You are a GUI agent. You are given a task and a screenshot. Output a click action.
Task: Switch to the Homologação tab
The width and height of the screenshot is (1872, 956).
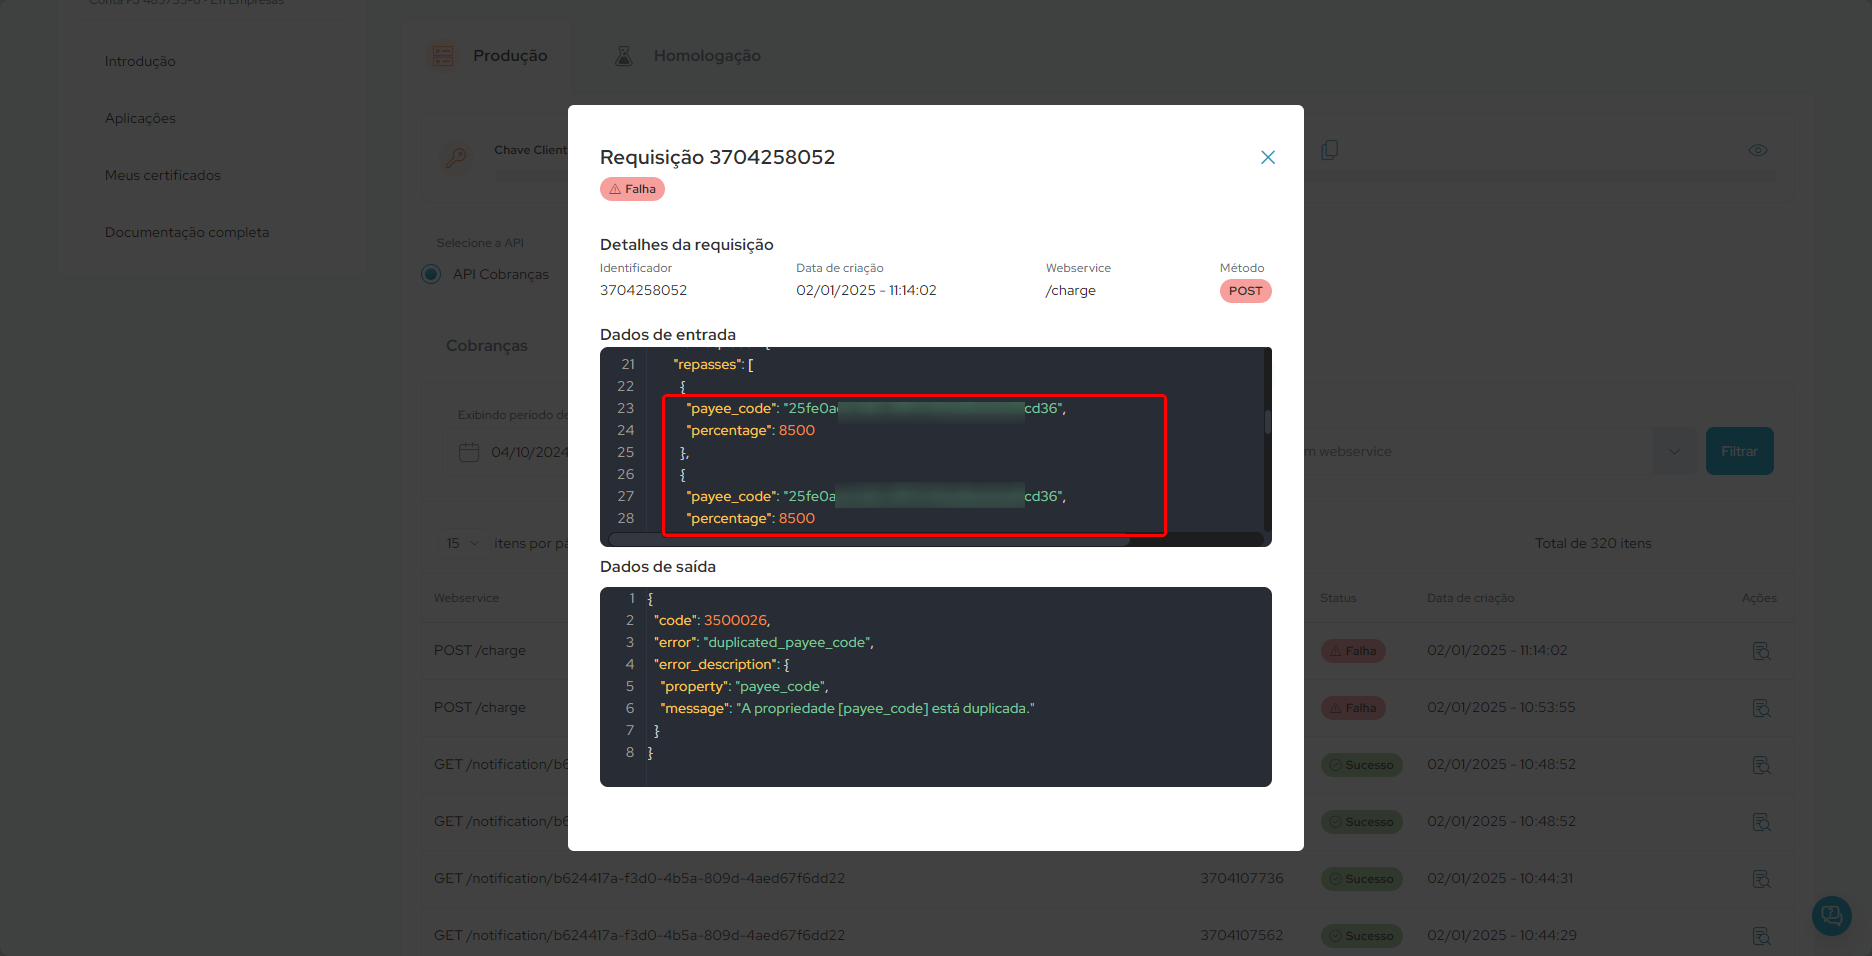(688, 56)
